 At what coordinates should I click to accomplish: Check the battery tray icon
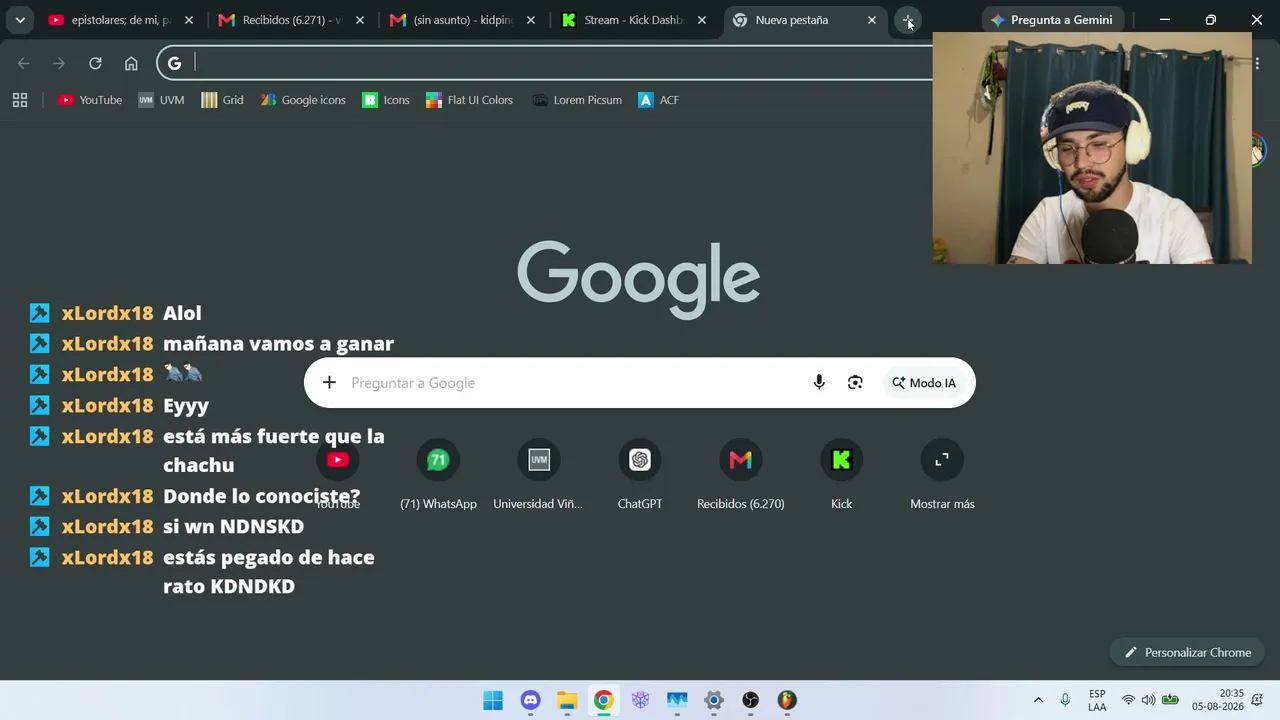(x=1169, y=700)
